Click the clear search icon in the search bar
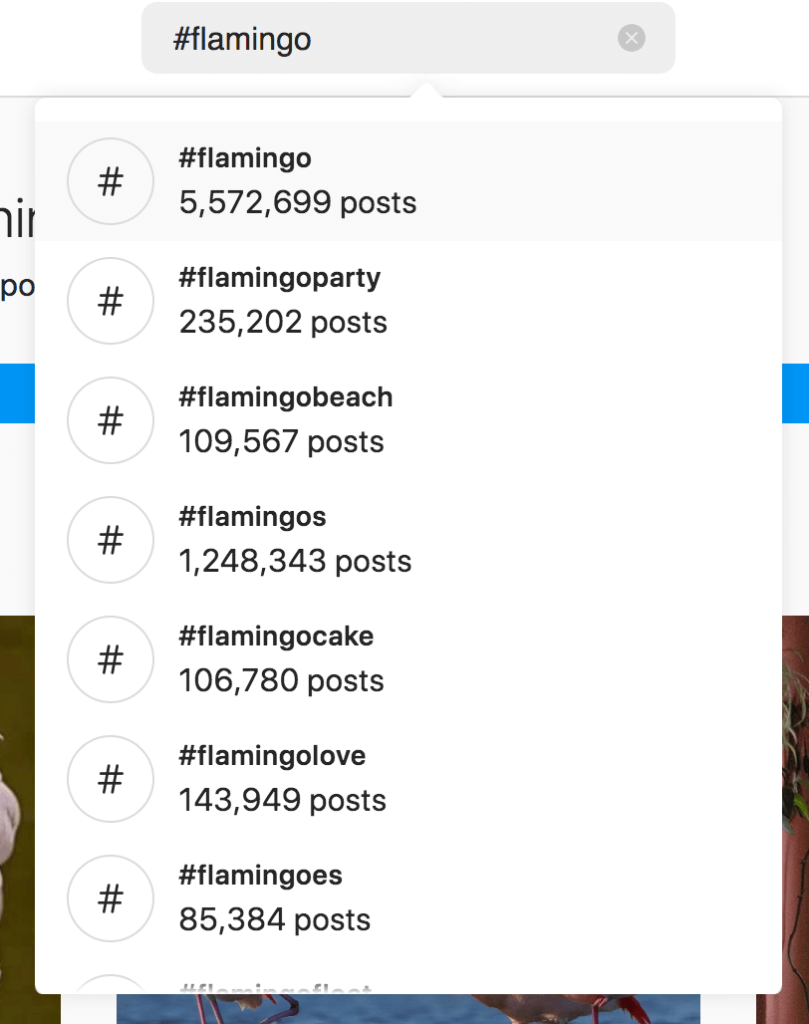Viewport: 809px width, 1024px height. tap(631, 38)
